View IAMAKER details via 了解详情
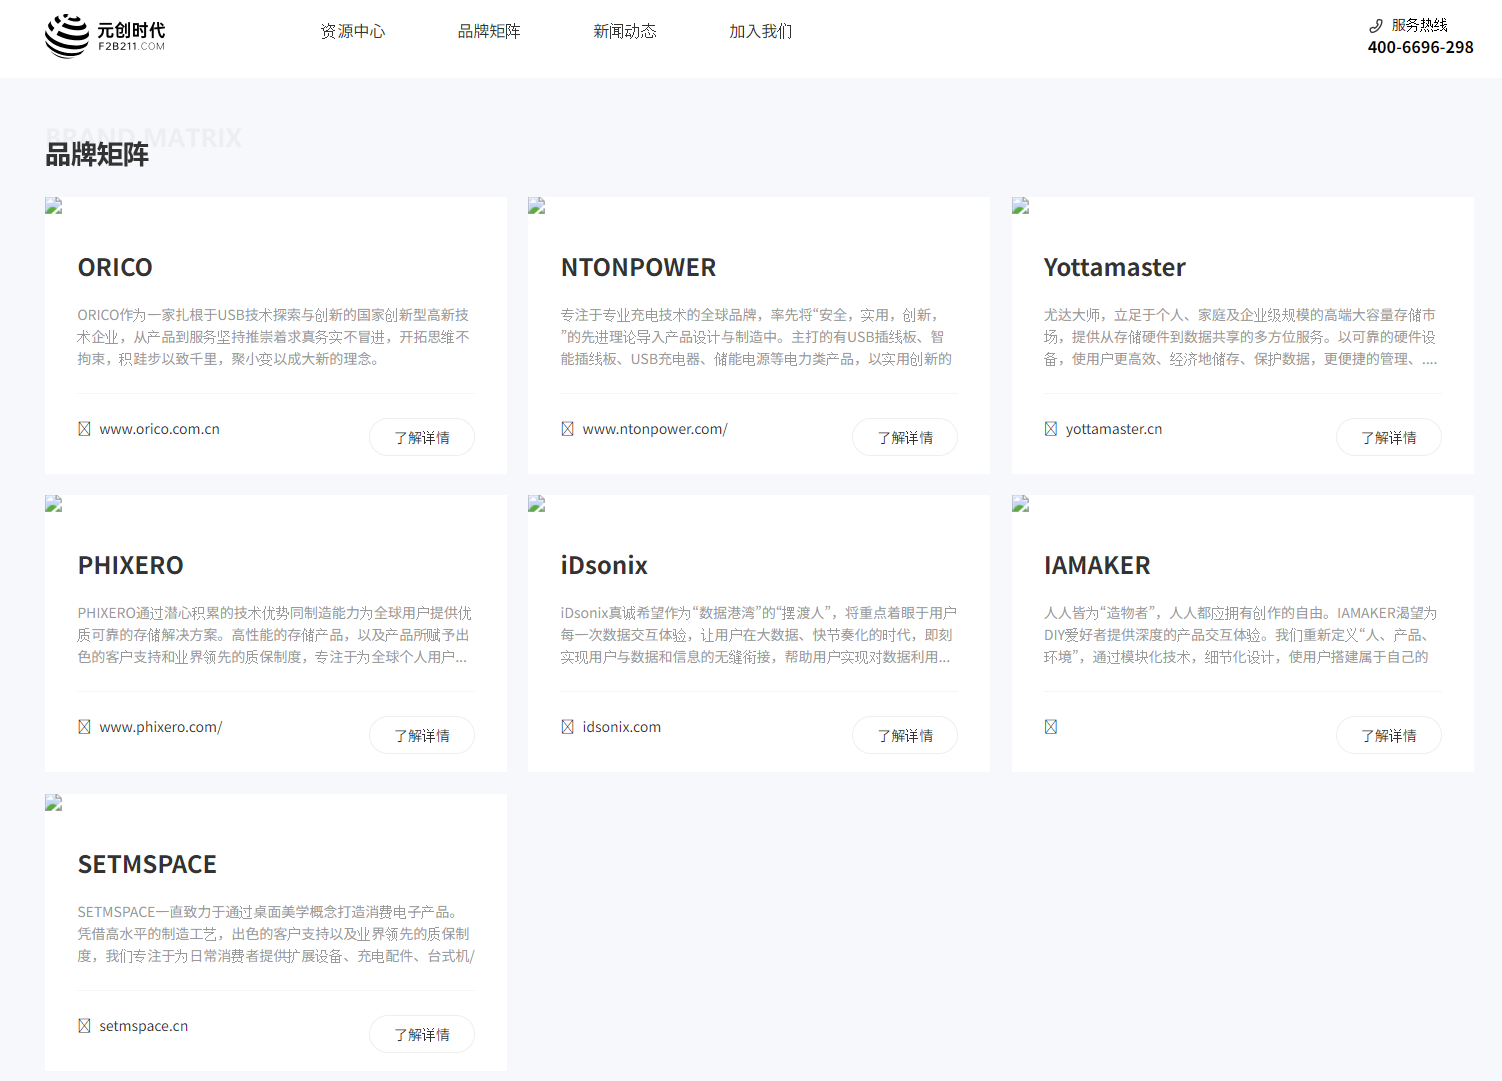 click(x=1389, y=735)
